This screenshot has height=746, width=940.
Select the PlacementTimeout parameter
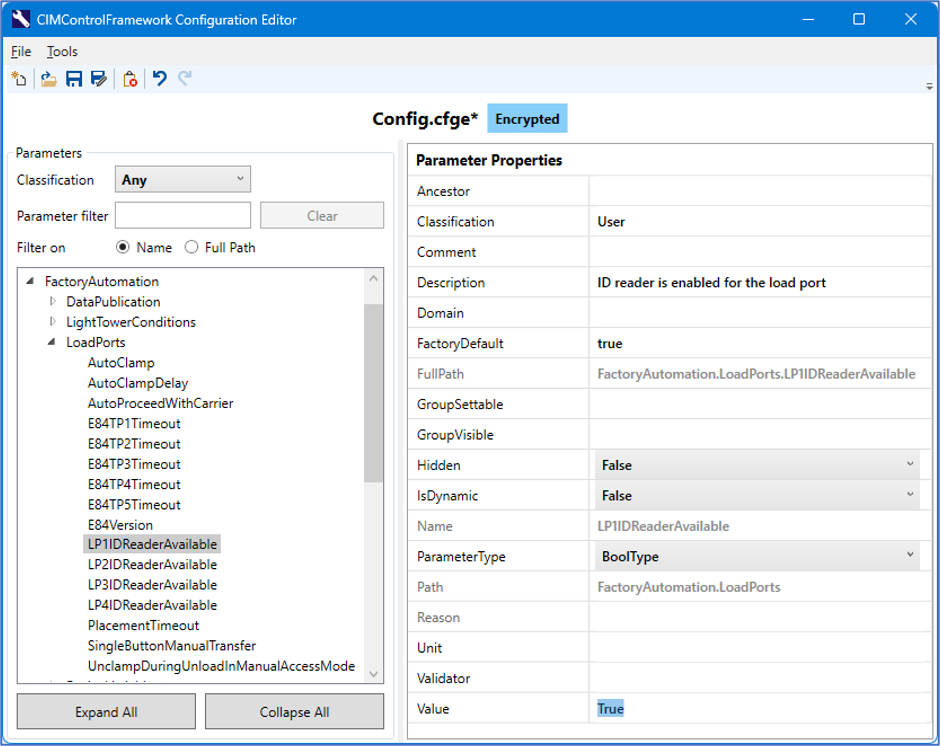click(143, 625)
